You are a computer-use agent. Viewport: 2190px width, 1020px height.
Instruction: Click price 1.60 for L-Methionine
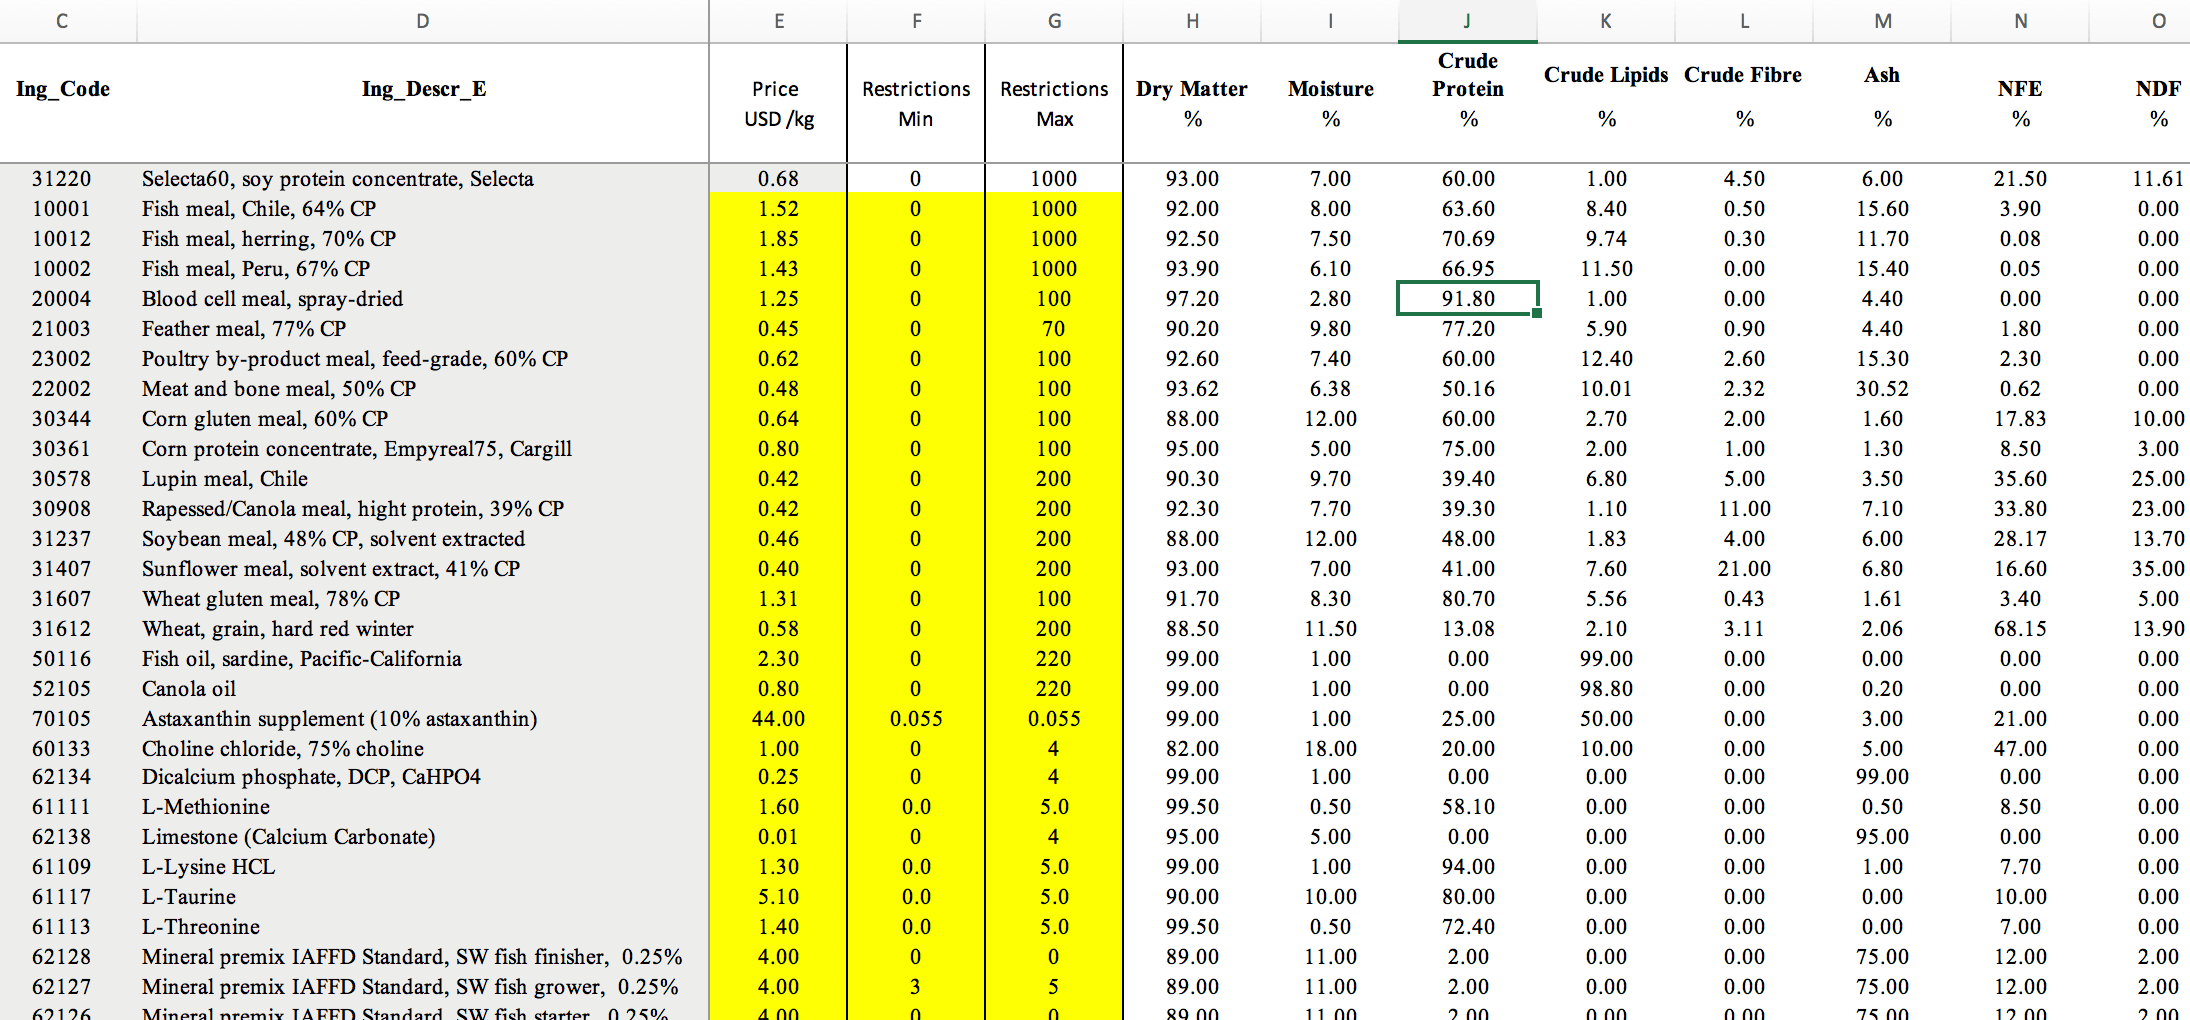[778, 806]
